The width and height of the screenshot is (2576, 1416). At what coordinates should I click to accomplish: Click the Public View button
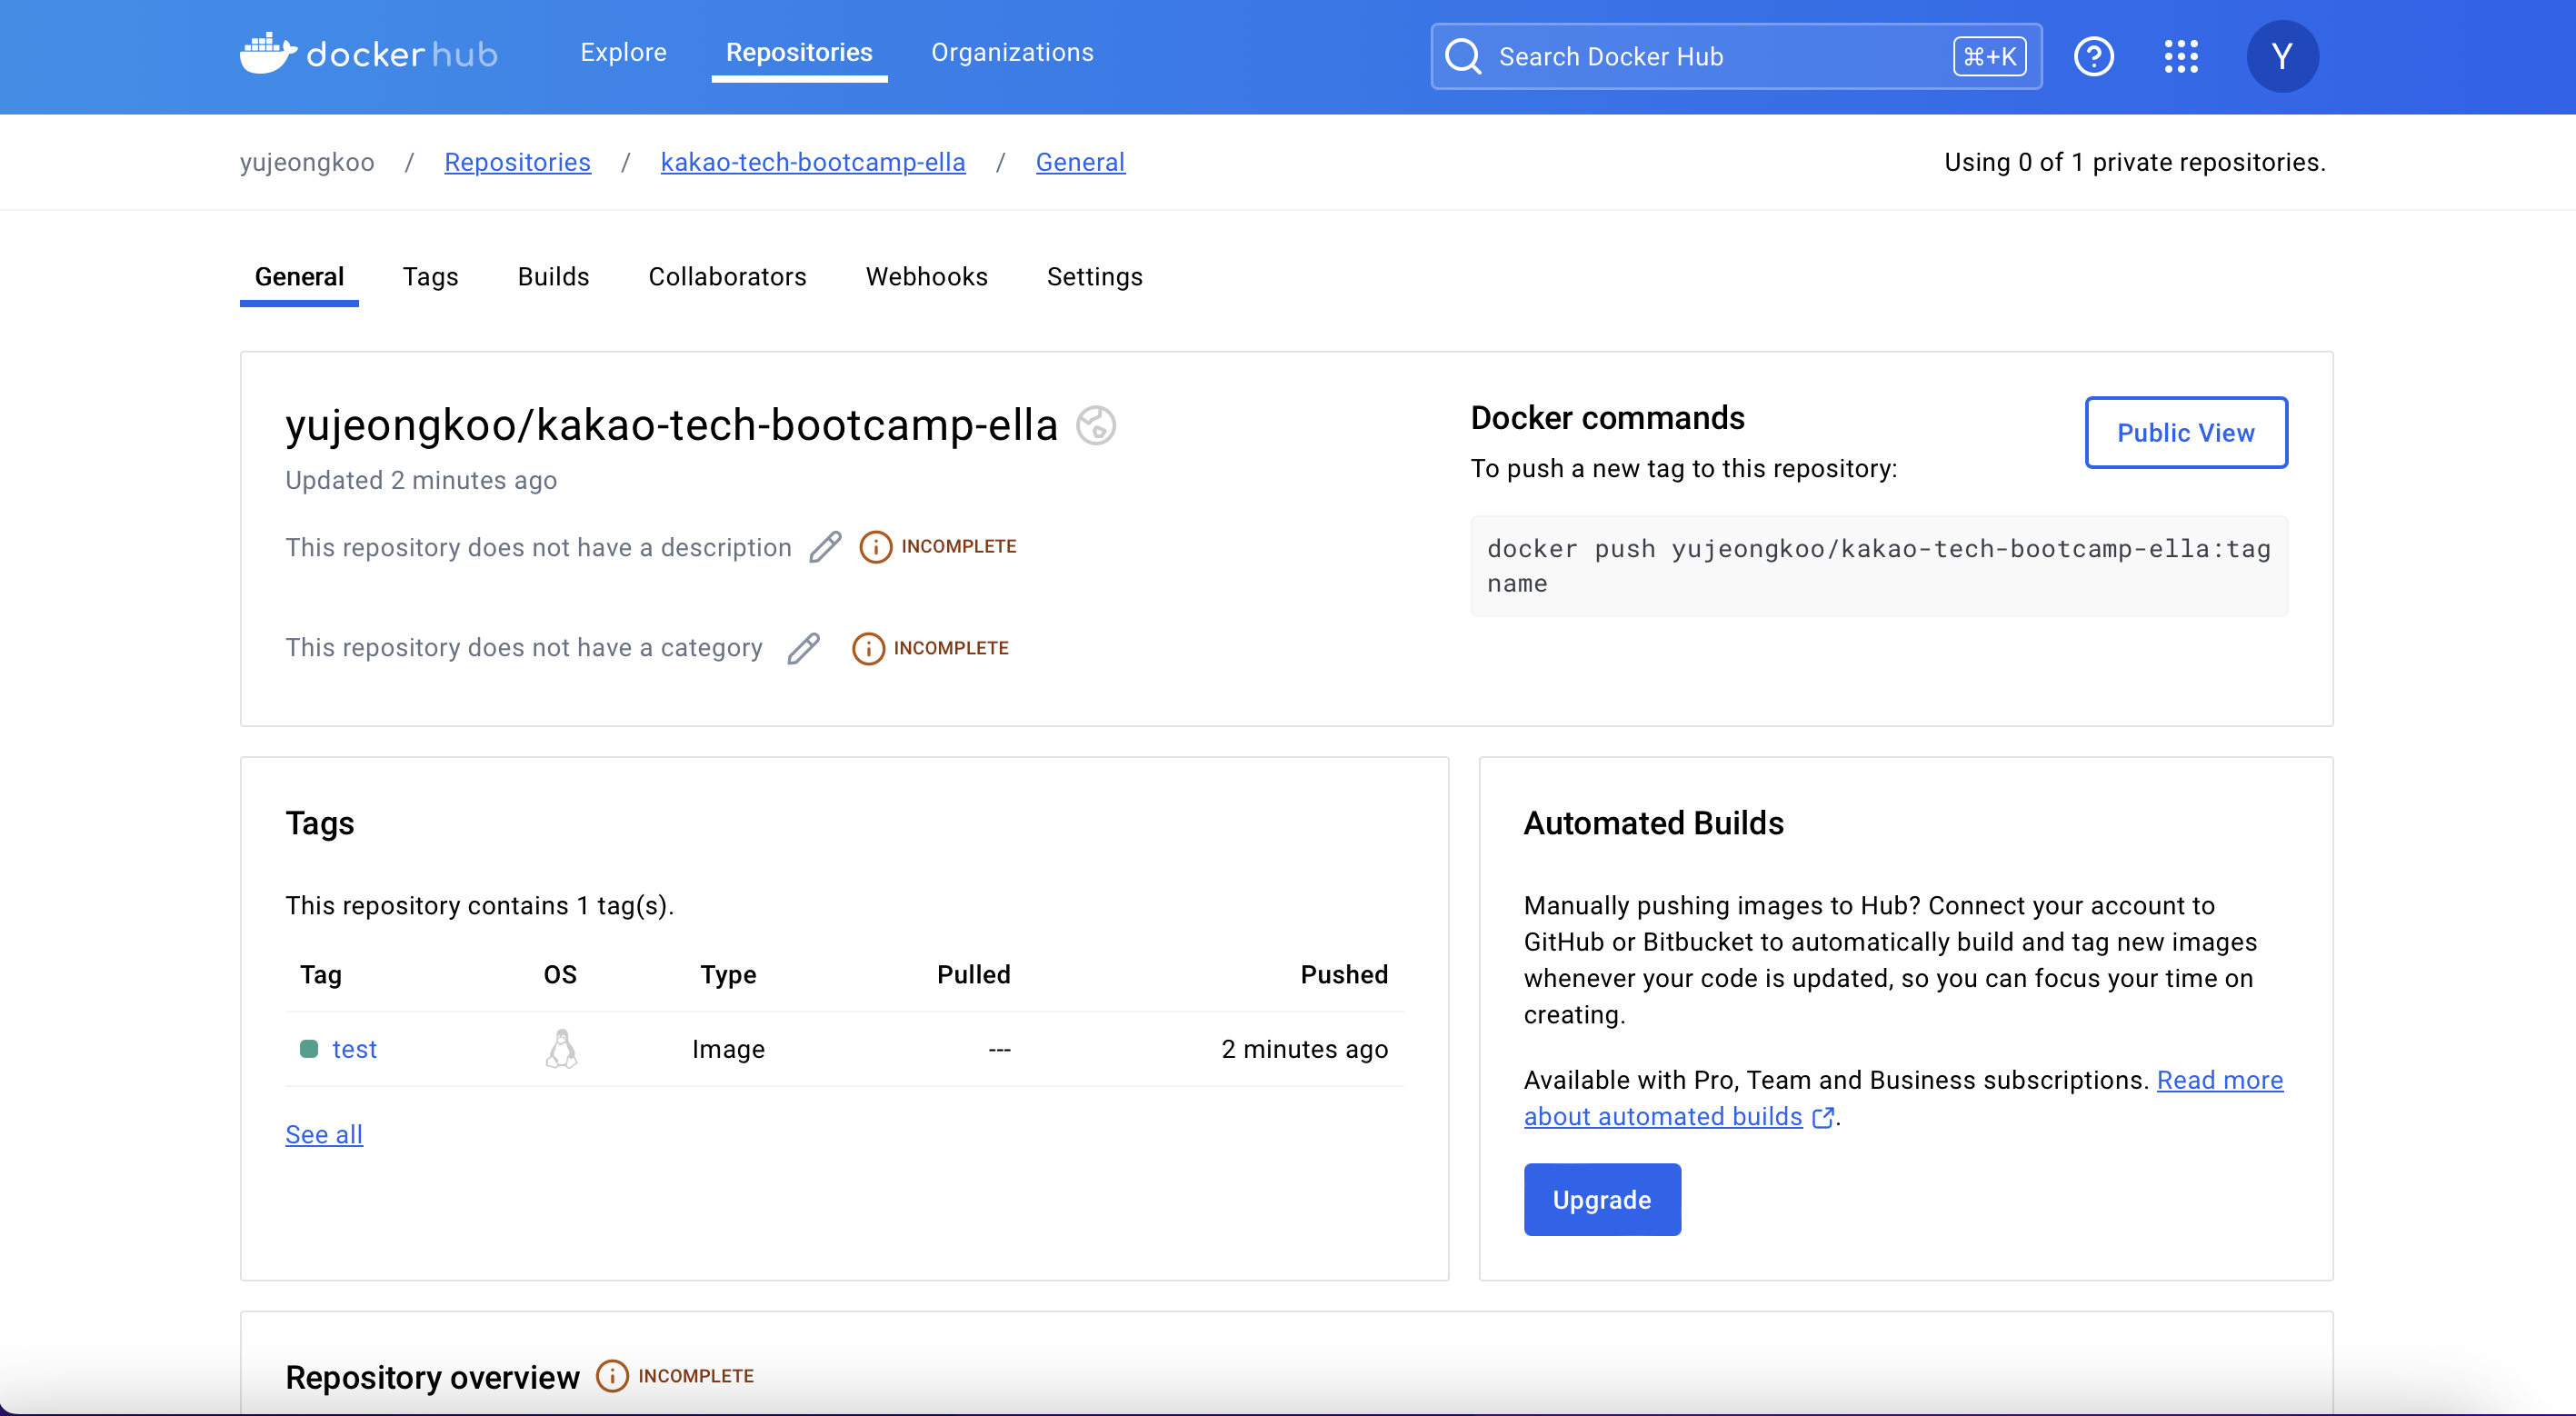click(x=2185, y=432)
